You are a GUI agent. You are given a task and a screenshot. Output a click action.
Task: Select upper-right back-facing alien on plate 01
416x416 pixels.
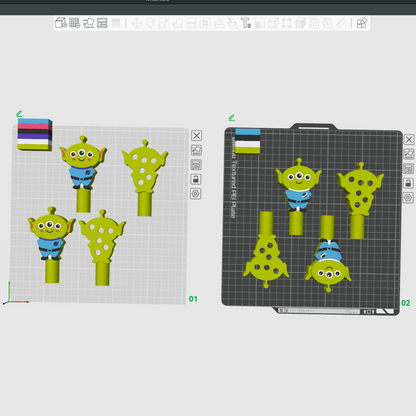click(145, 177)
